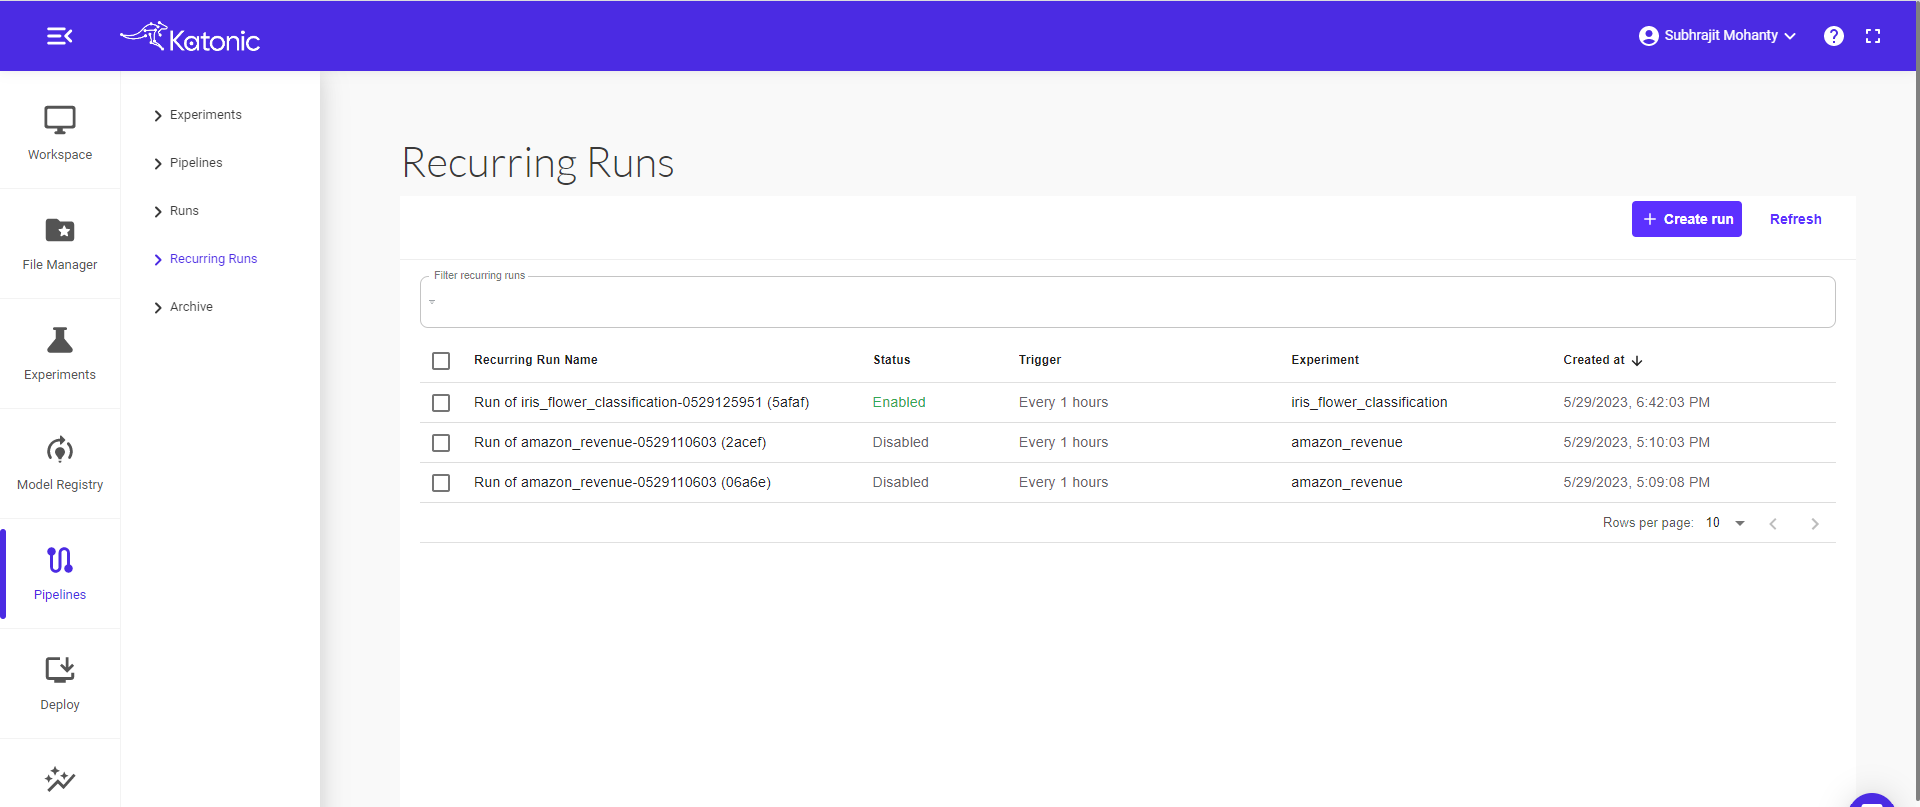1920x807 pixels.
Task: Expand the Experiments submenu chevron
Action: (158, 116)
